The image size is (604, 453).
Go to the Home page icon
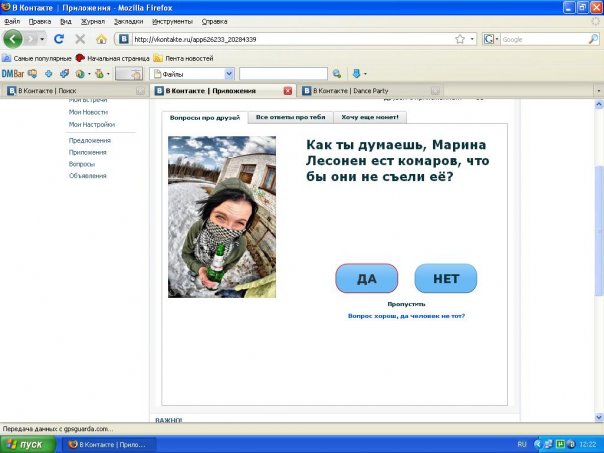point(101,39)
